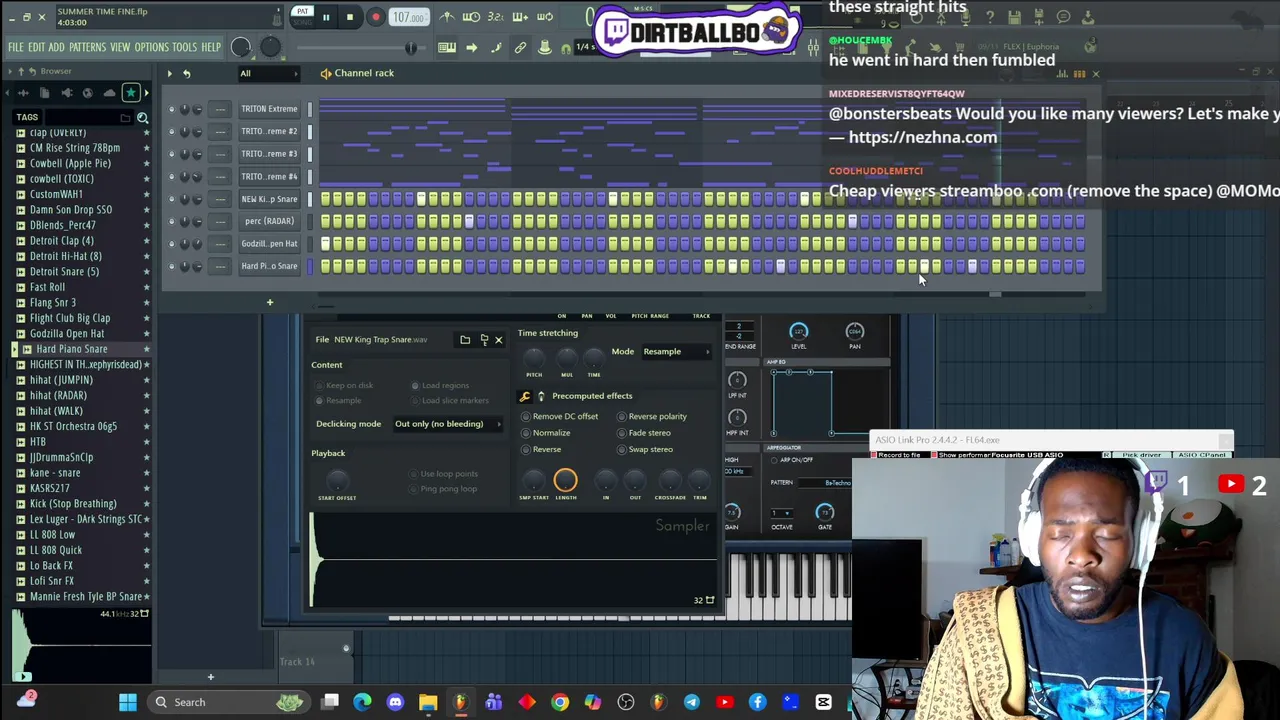Toggle the metronome icon

click(447, 16)
